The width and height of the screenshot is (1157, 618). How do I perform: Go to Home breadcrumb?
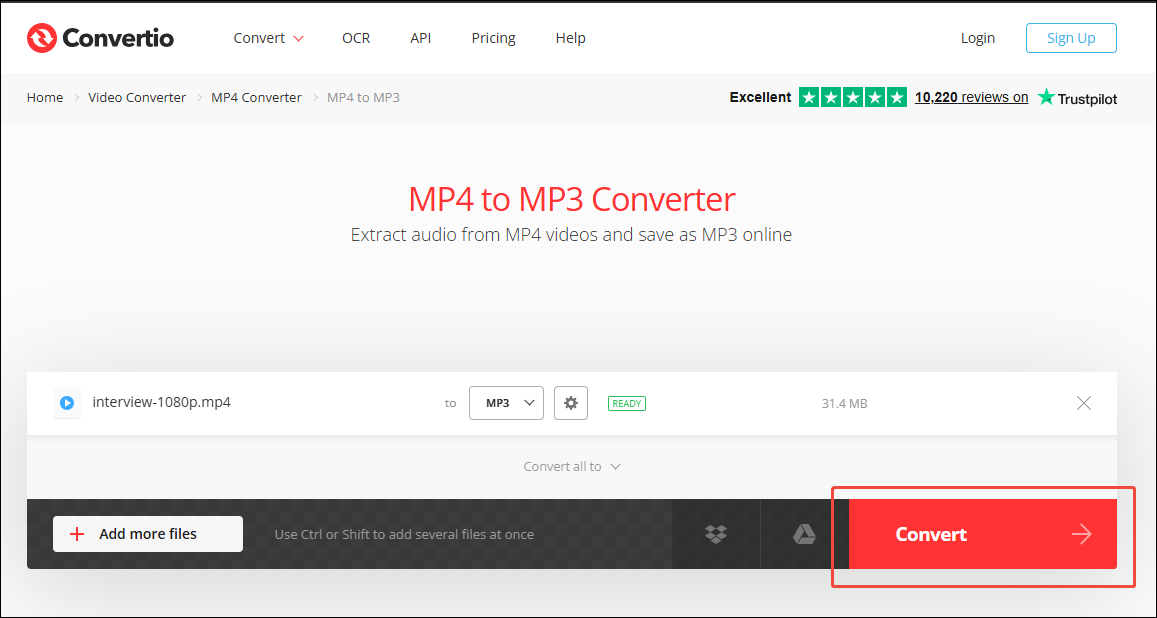point(45,97)
